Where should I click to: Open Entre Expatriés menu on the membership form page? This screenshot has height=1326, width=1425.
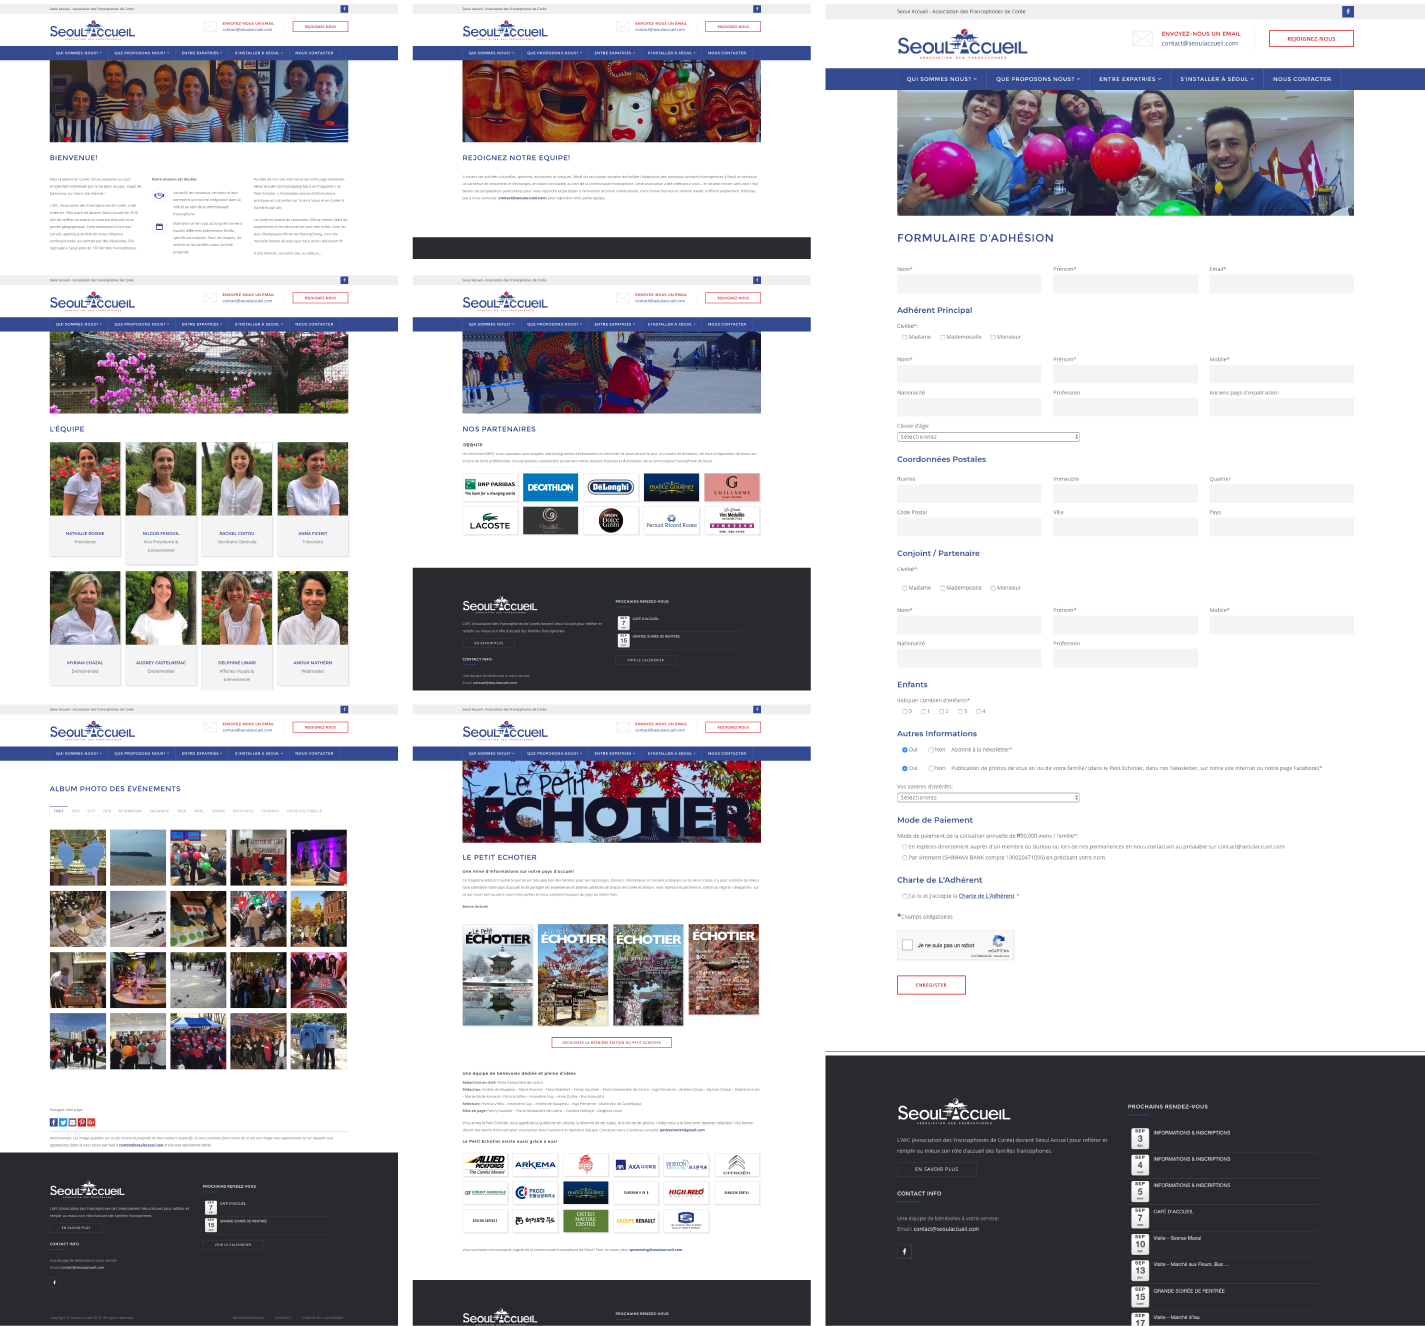coord(1130,79)
